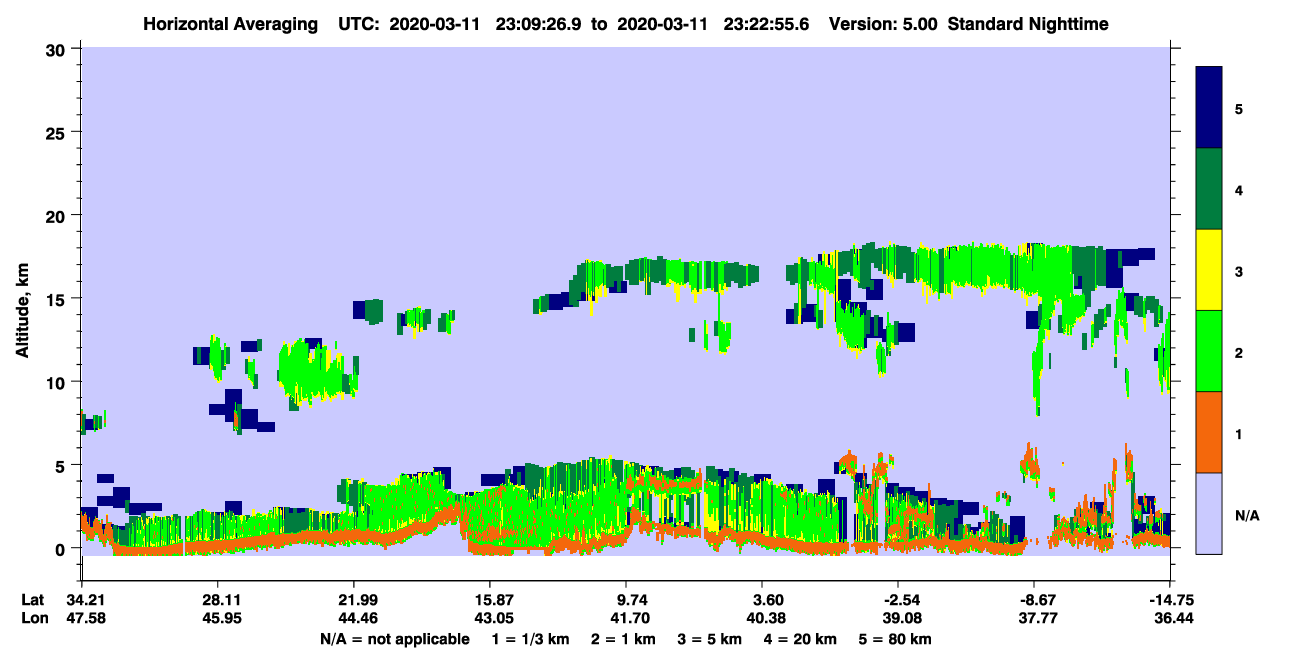Click the 'Lon' row label
The image size is (1300, 667).
click(34, 619)
